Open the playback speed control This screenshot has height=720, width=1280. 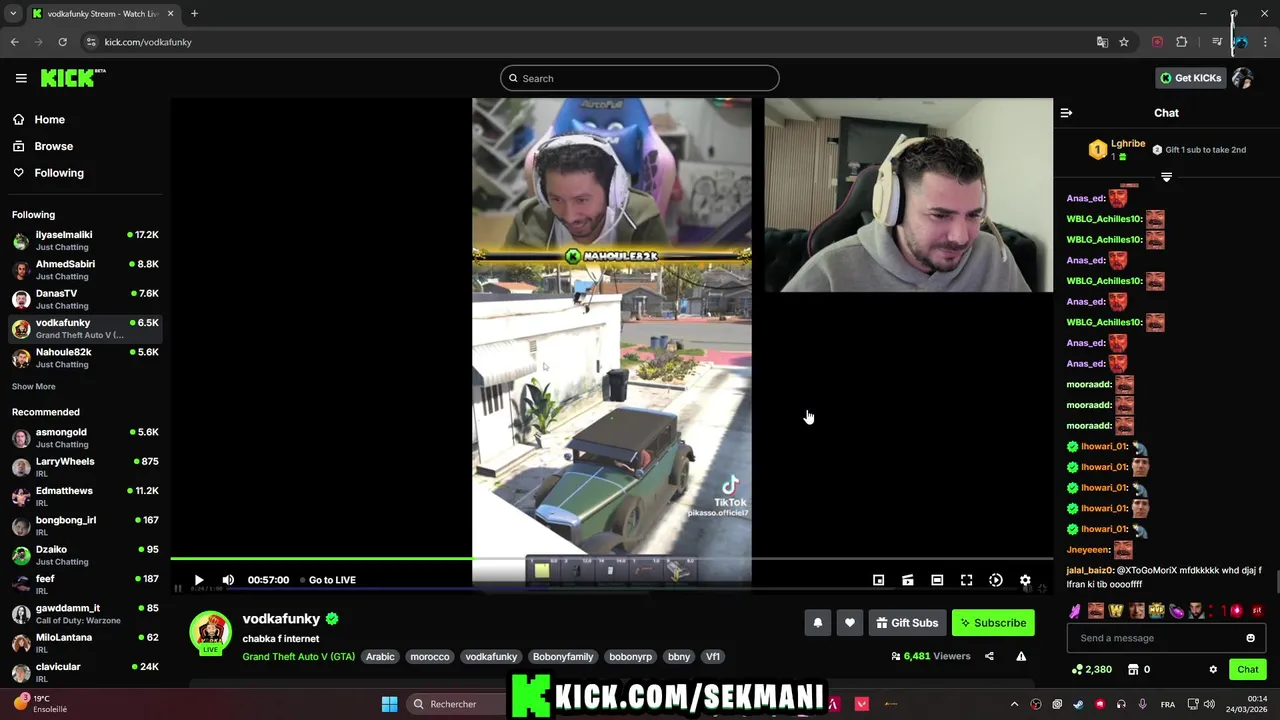(x=996, y=580)
